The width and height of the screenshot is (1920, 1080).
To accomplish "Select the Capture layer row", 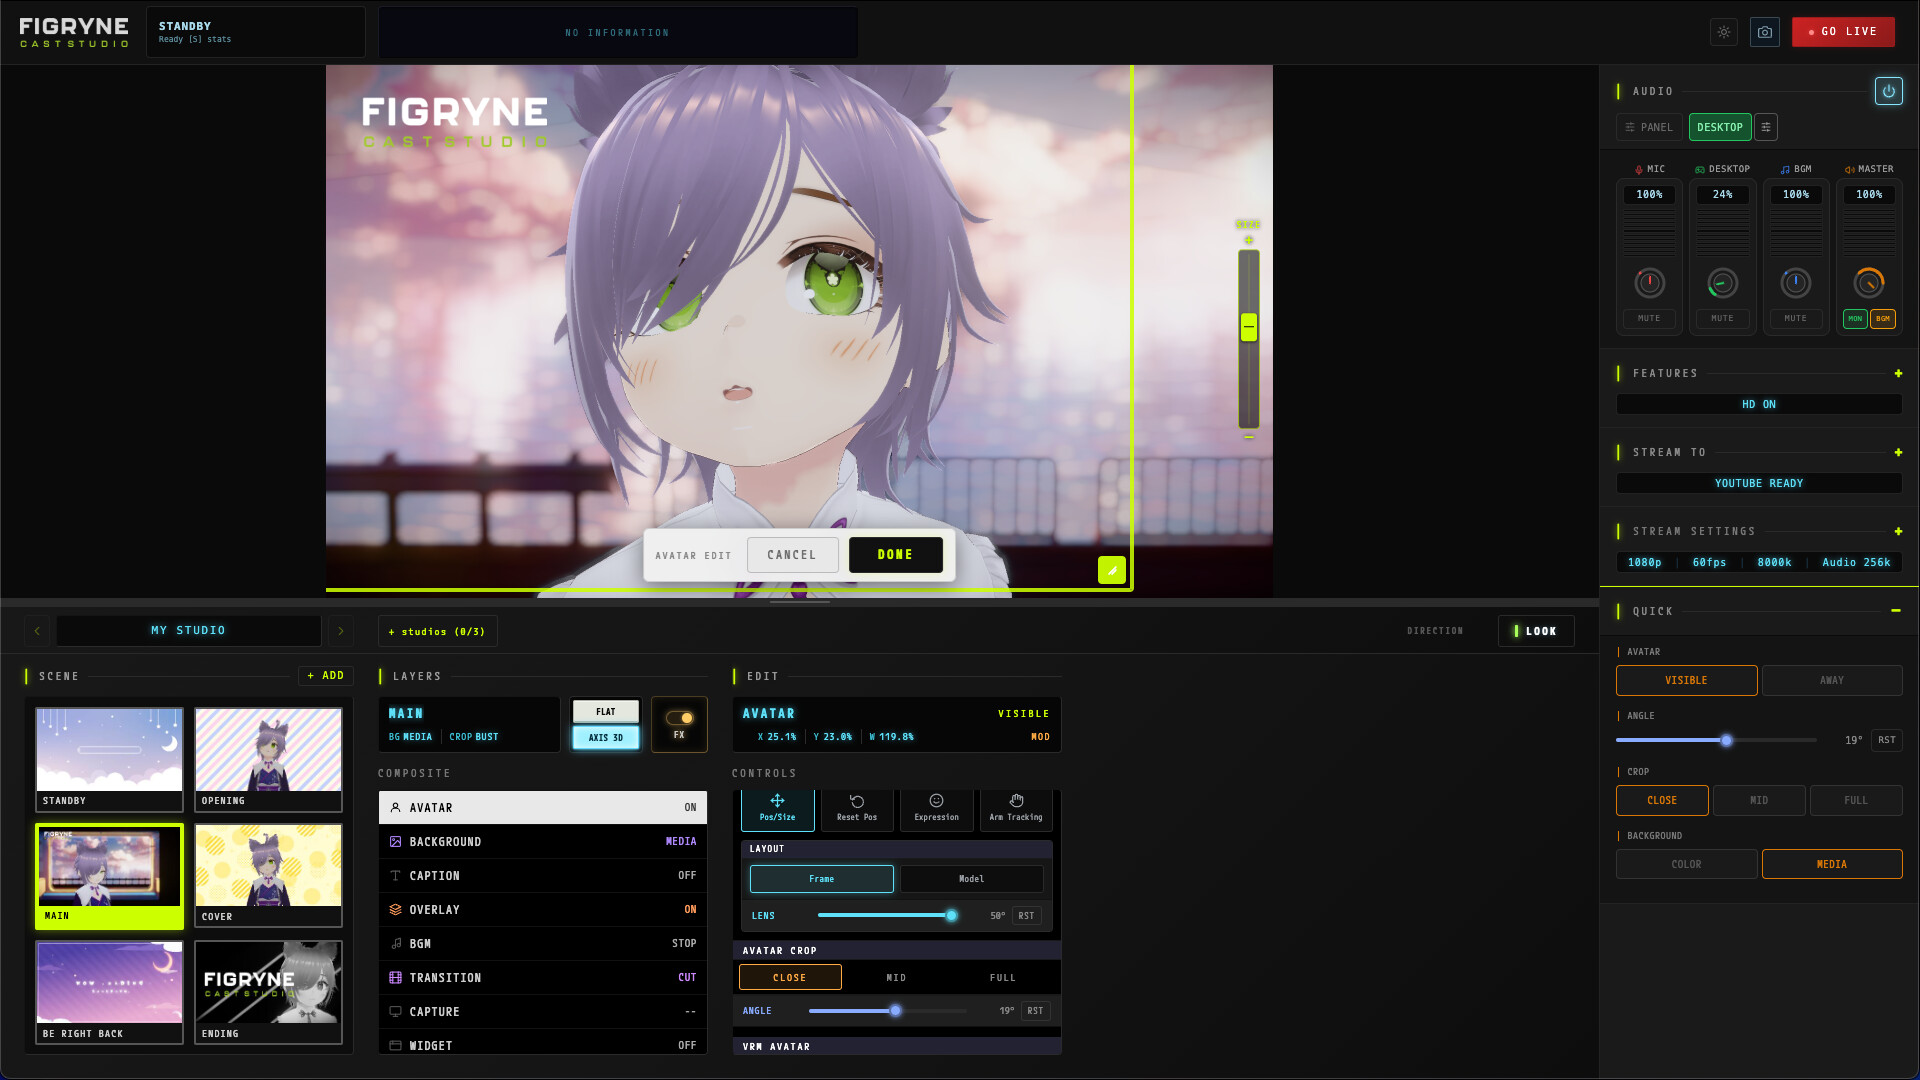I will (x=543, y=1012).
